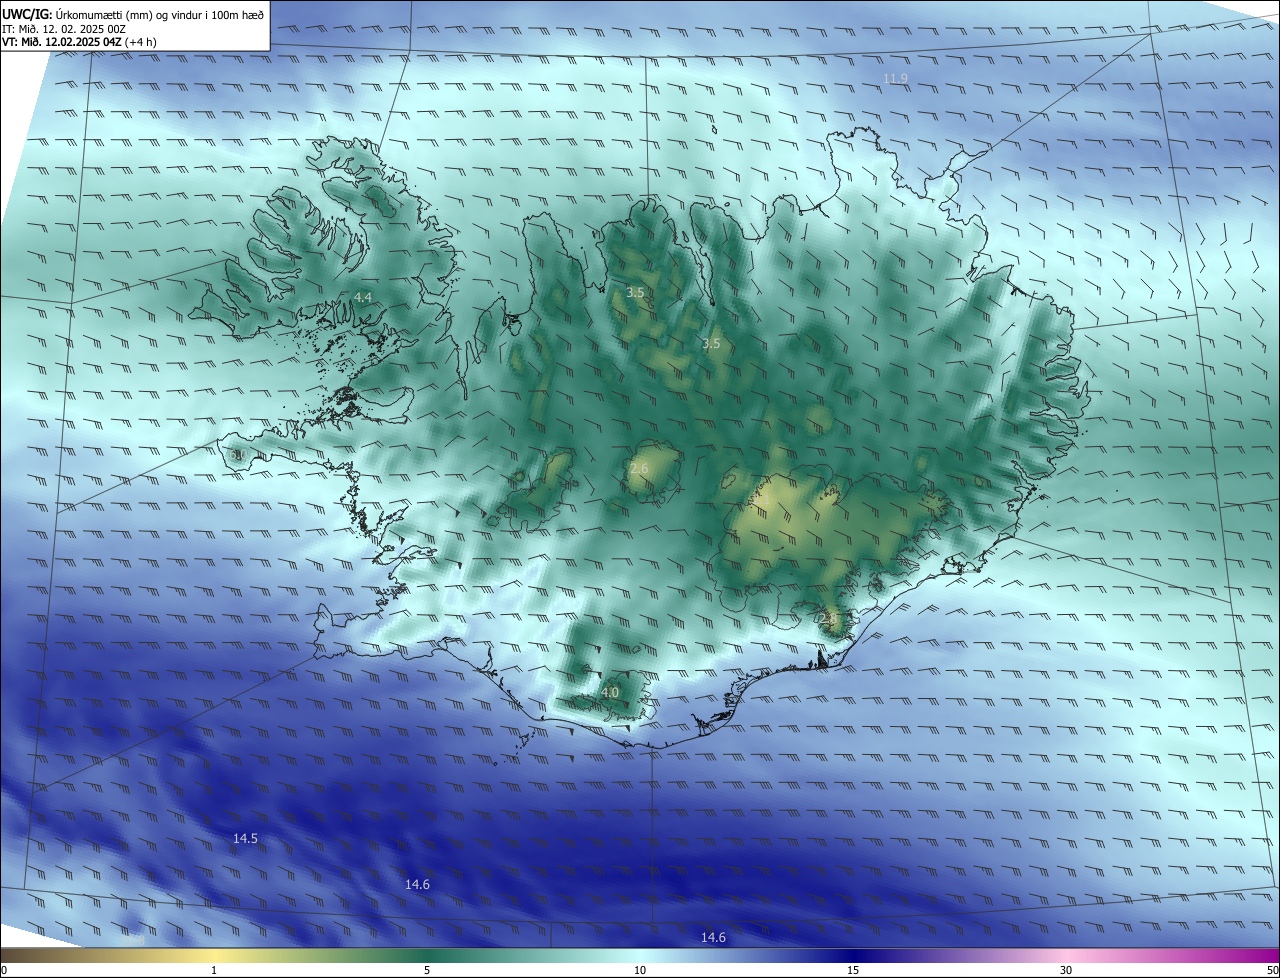Screen dimensions: 1280x978
Task: Click the '50' tick on the colour scale
Action: point(1272,970)
